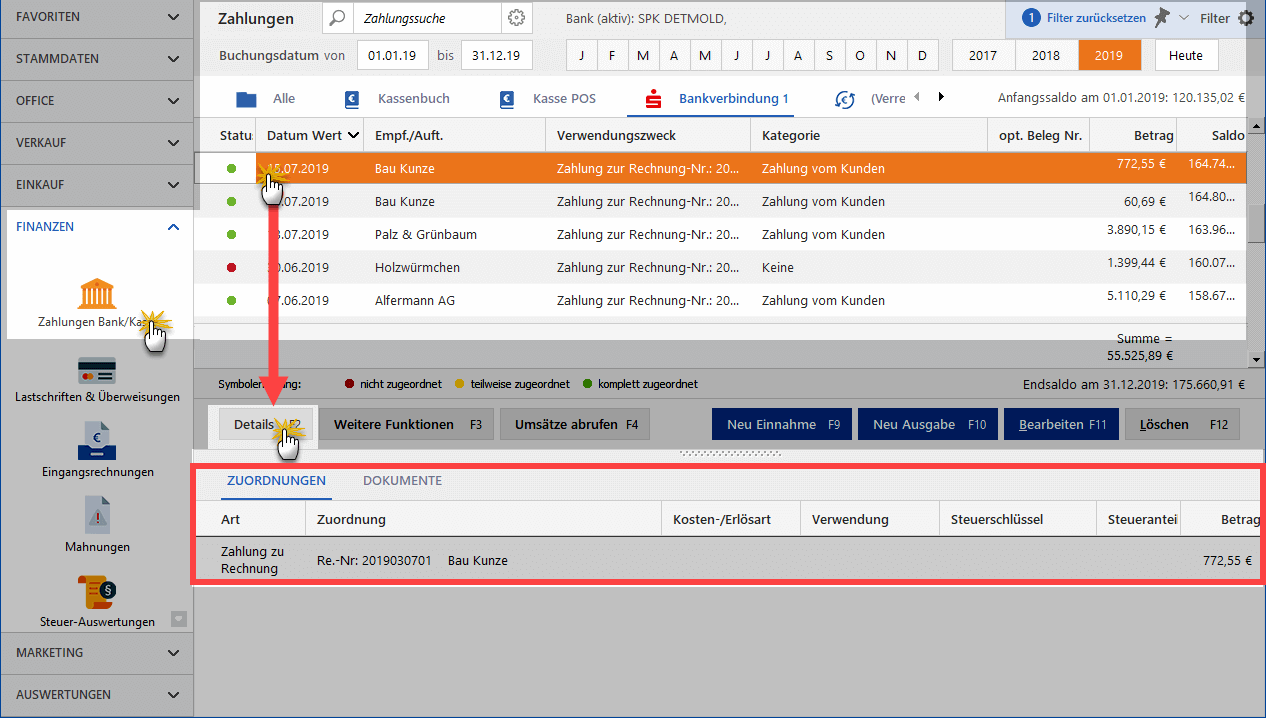Screen dimensions: 1266x718
Task: Open Steuer-Auswertungen module
Action: pyautogui.click(x=97, y=601)
